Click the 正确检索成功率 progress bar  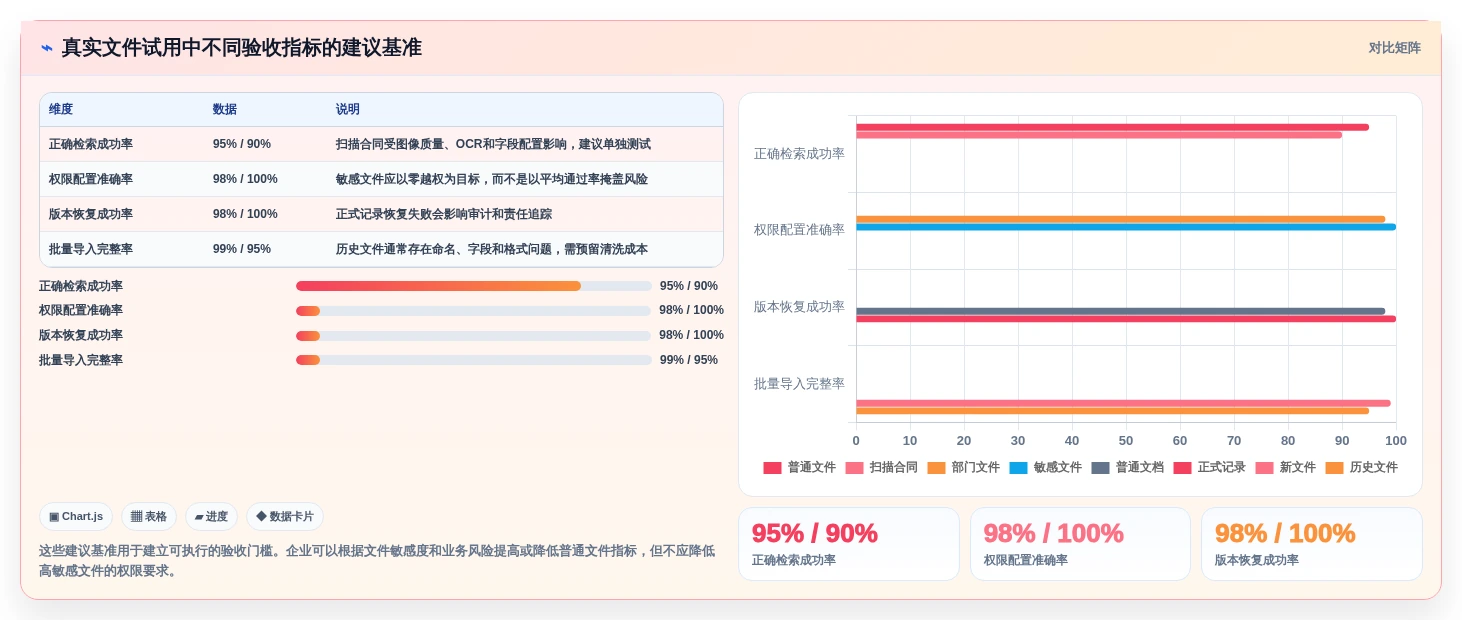click(x=474, y=286)
